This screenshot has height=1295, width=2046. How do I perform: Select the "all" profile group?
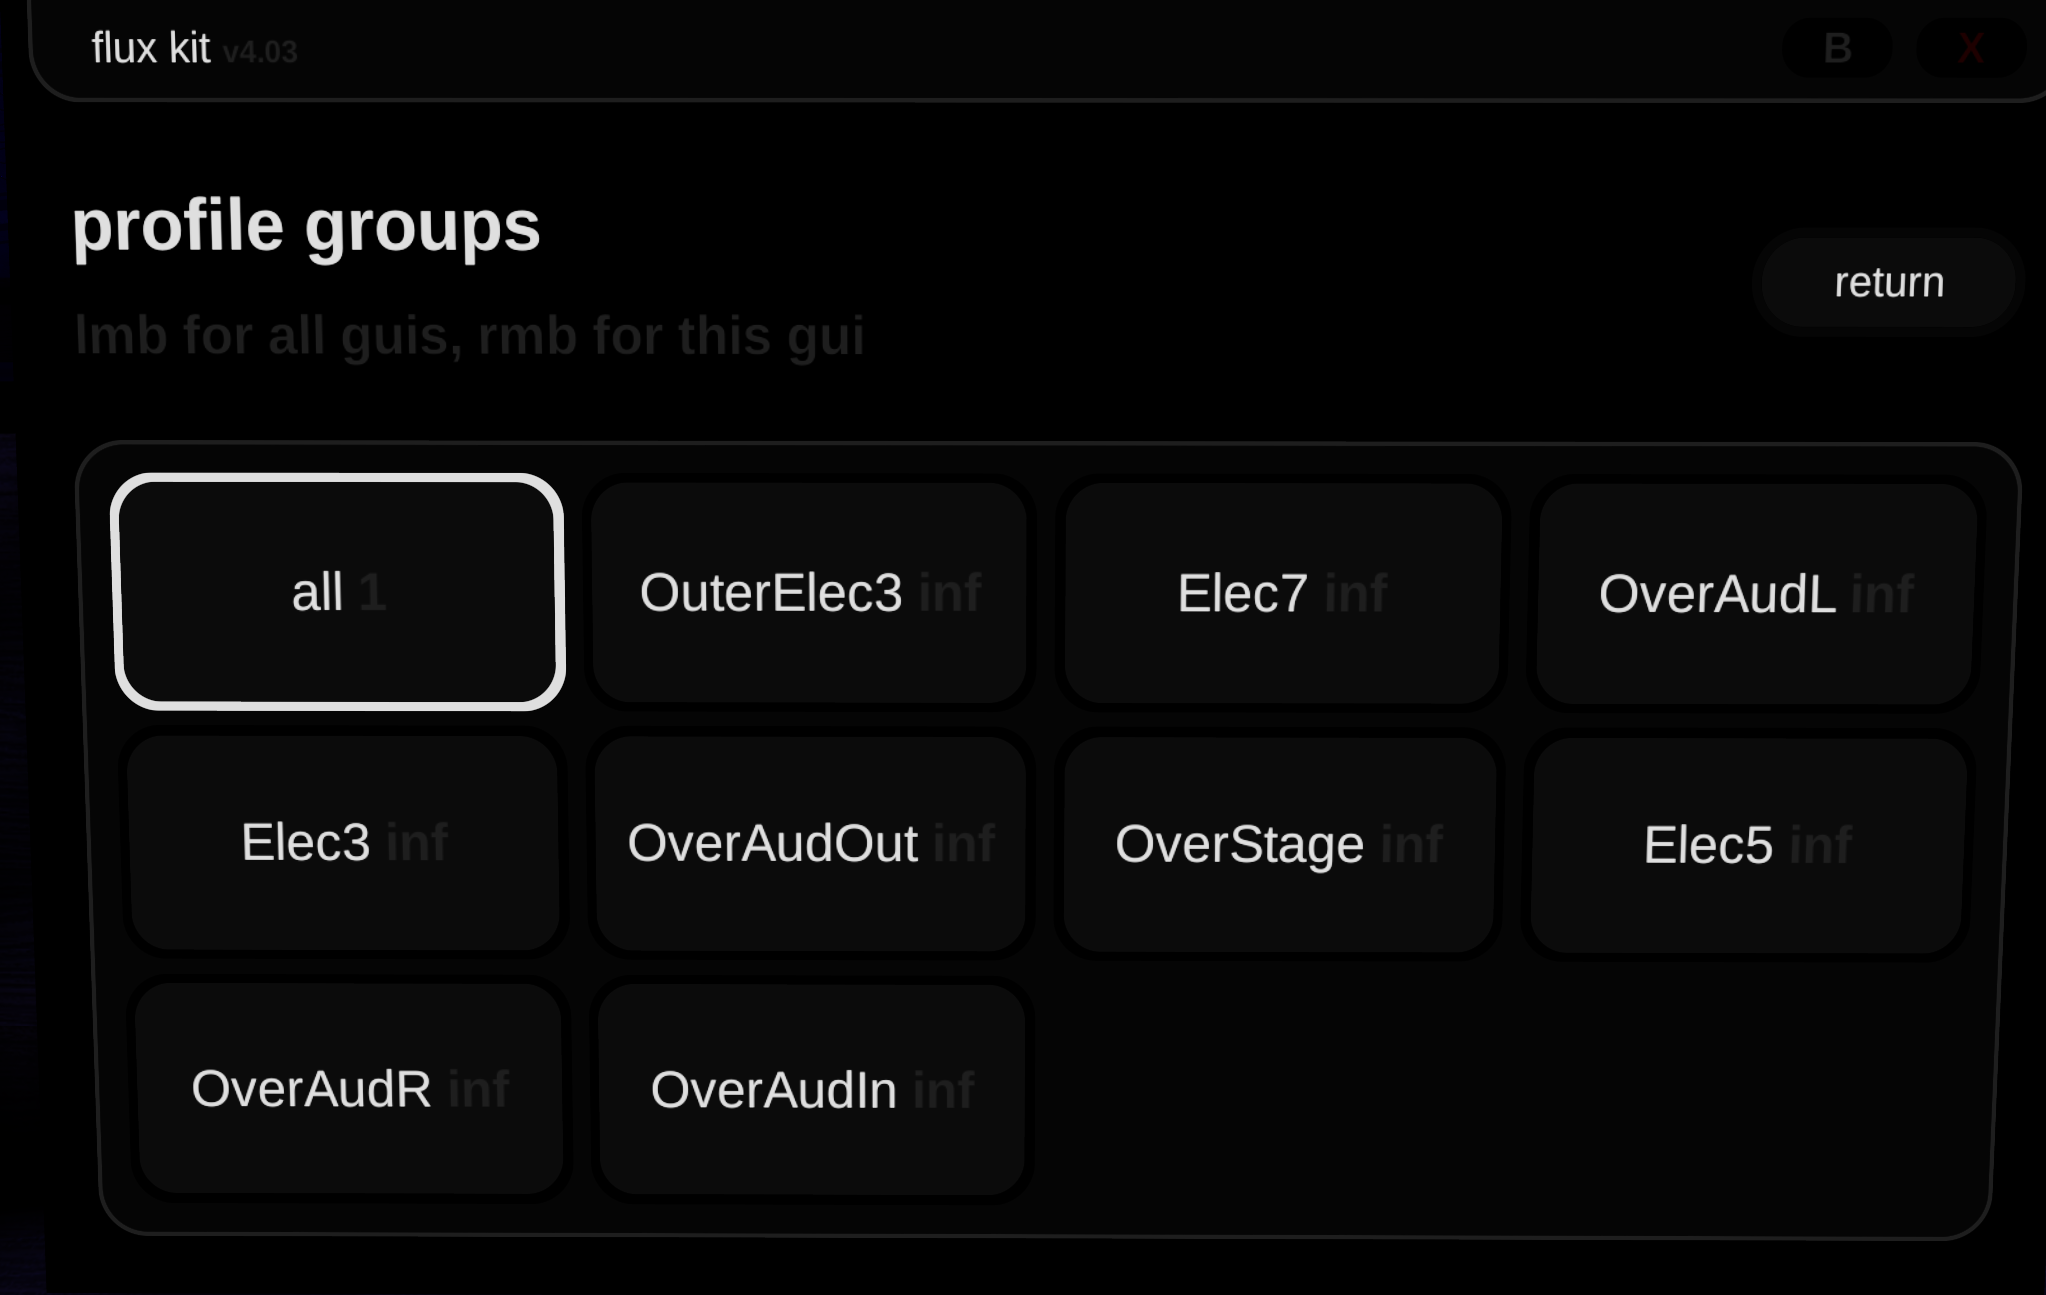[x=338, y=592]
